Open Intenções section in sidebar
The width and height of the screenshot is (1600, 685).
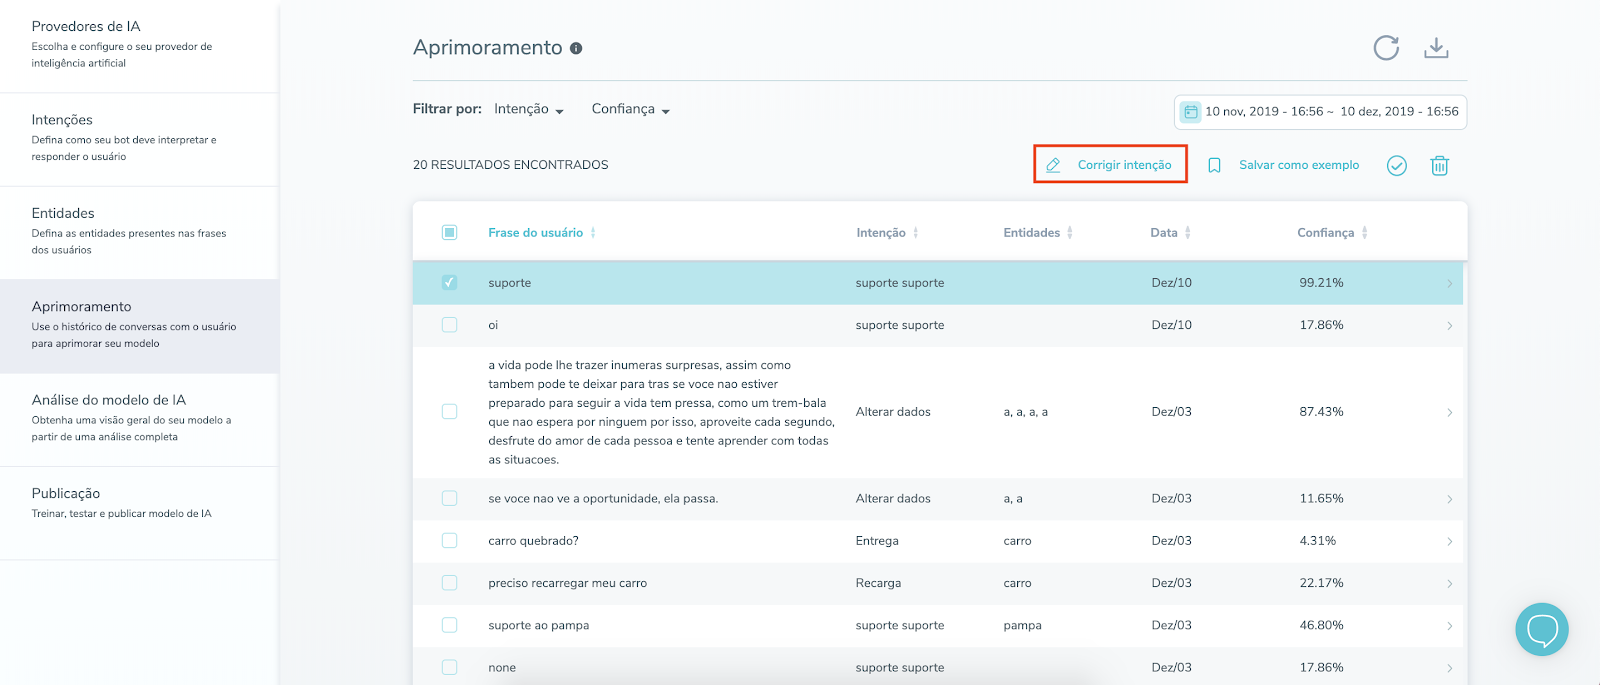point(139,140)
